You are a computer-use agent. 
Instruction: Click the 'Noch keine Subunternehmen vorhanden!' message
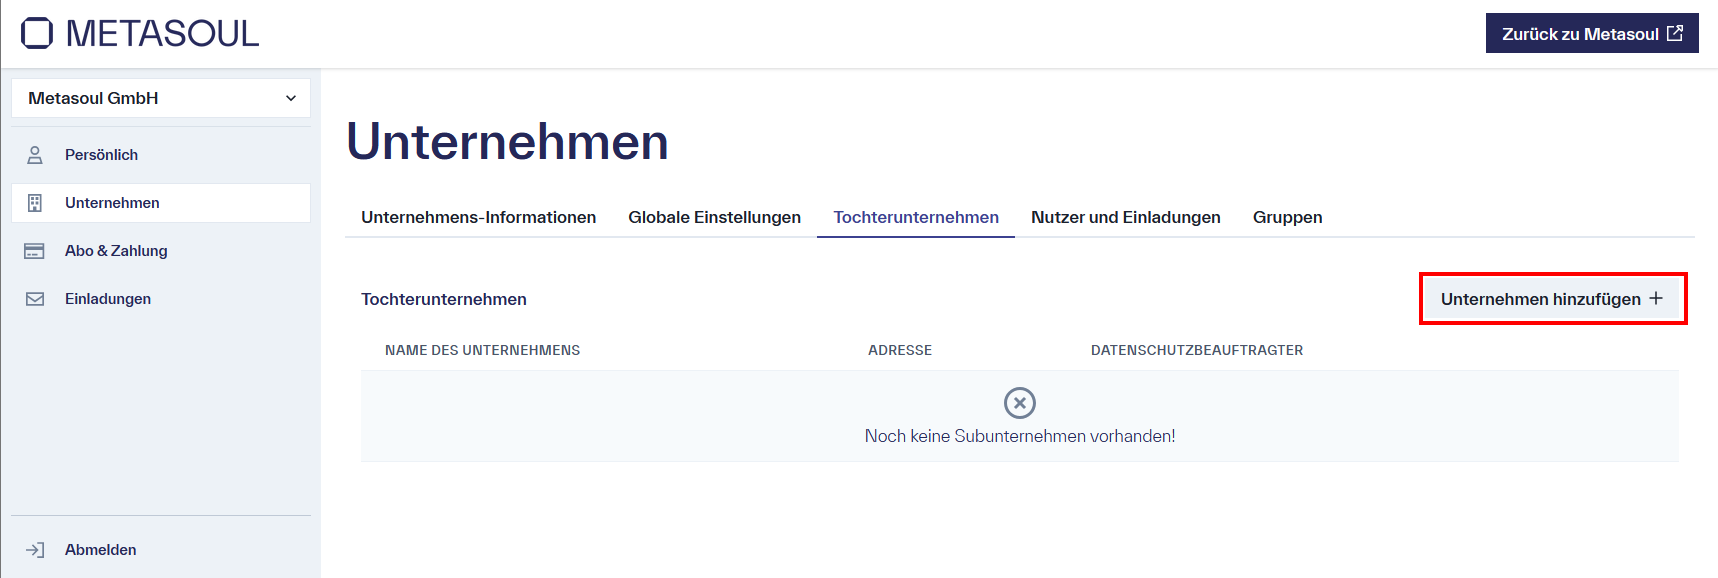(x=1020, y=436)
